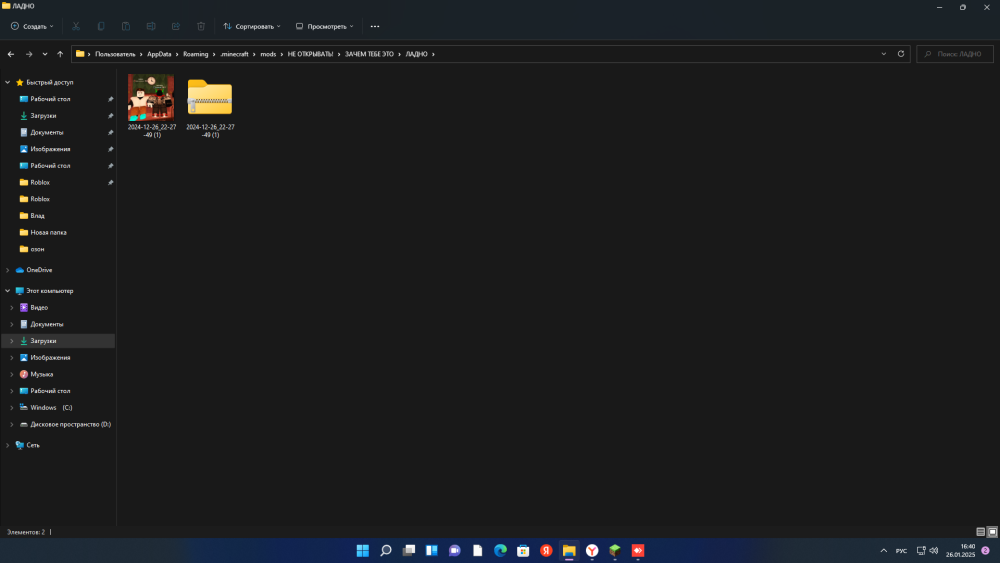Go to ЗАЧЕМ ТЕБЕ ЭТО in breadcrumb

[369, 54]
